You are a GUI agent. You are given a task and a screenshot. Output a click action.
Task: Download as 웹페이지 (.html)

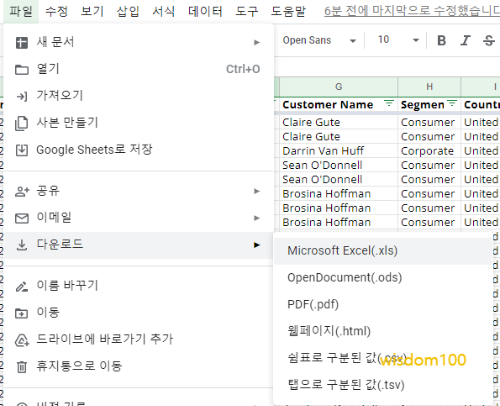[383, 331]
